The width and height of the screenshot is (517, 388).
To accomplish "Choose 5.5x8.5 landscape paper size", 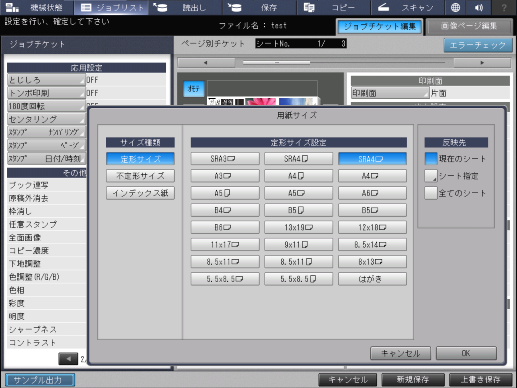I will point(225,279).
